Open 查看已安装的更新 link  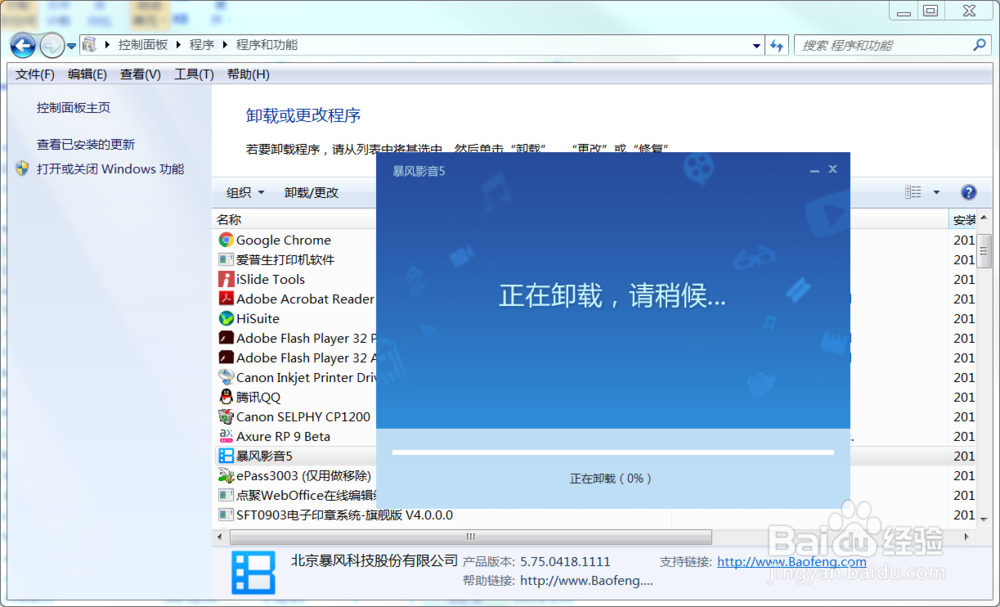[85, 145]
